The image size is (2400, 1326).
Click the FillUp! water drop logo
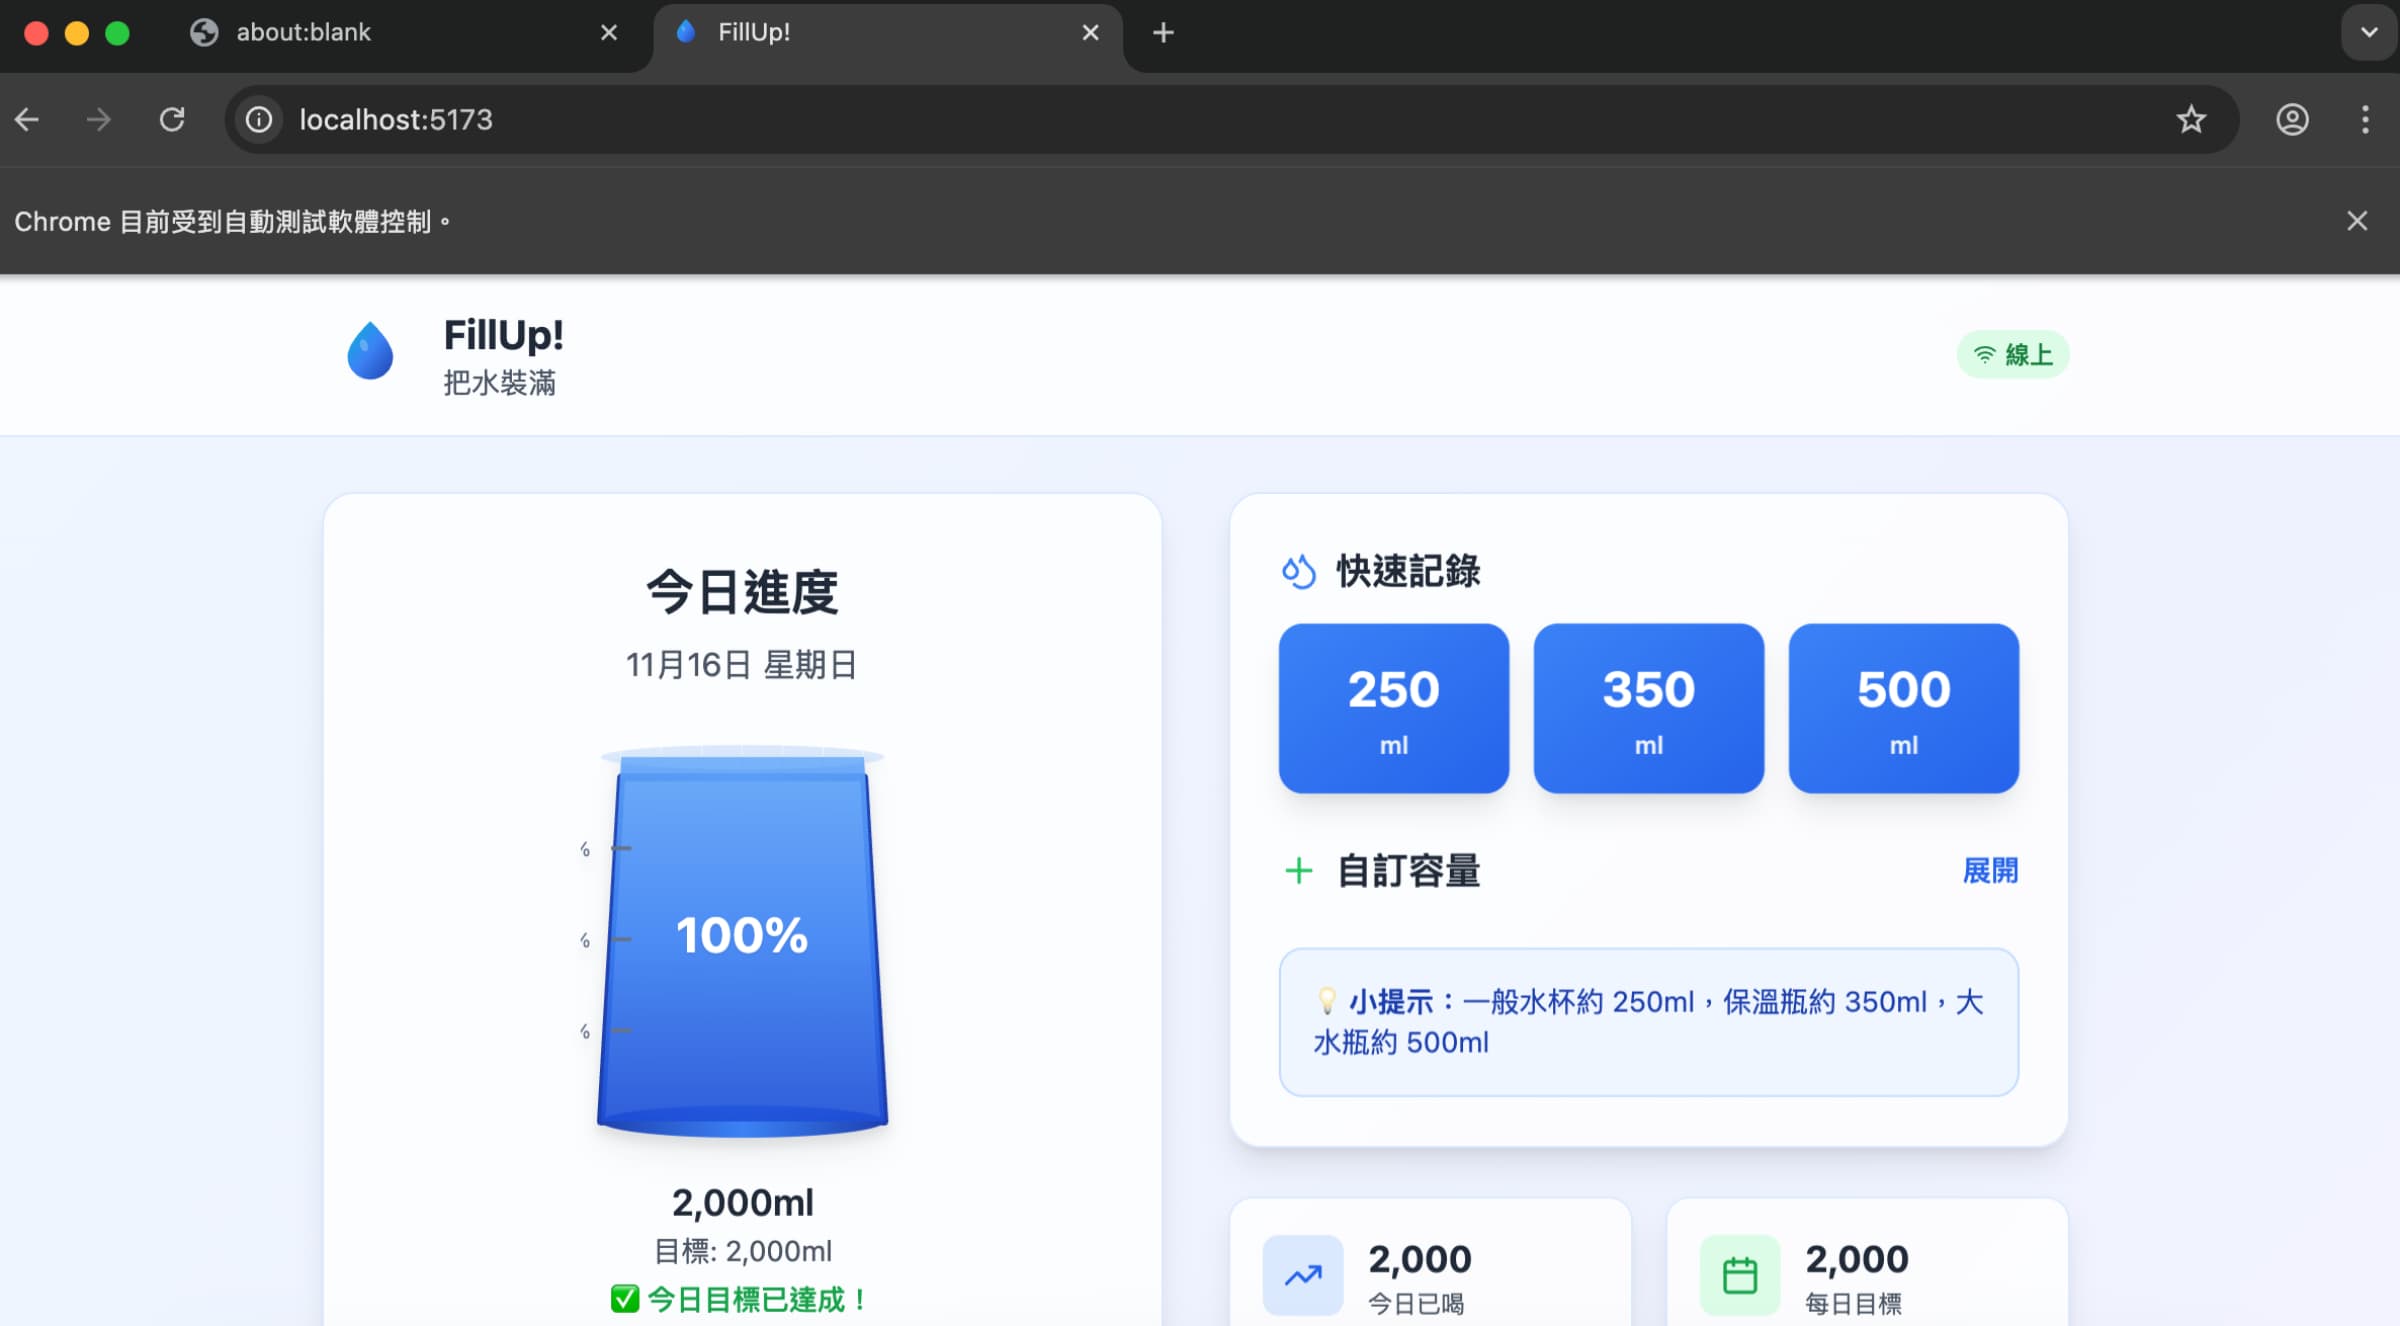coord(370,352)
